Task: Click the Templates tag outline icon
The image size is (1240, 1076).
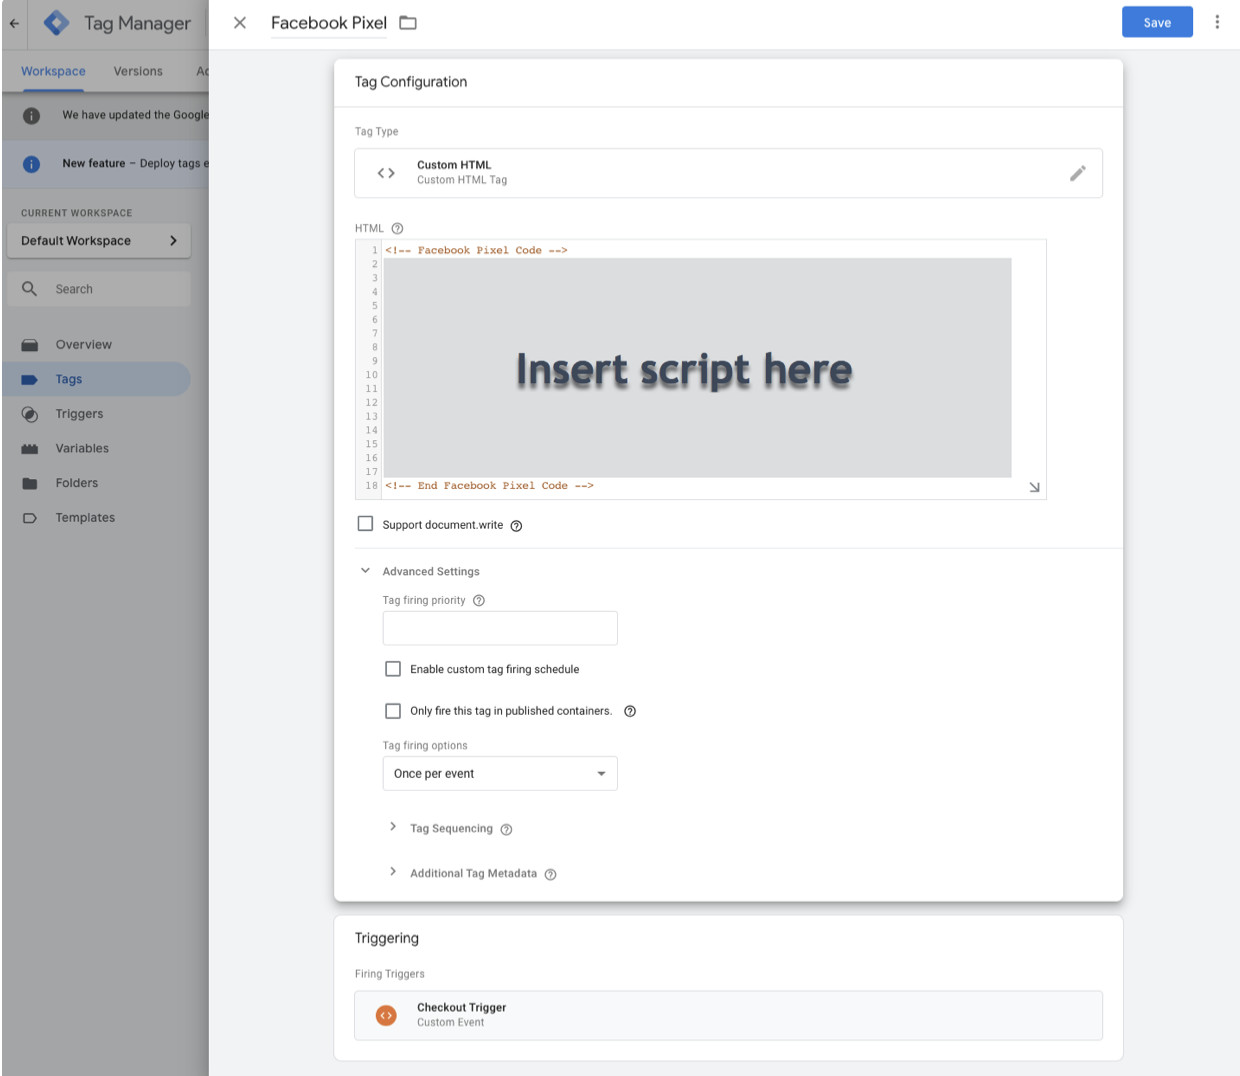Action: [x=30, y=518]
